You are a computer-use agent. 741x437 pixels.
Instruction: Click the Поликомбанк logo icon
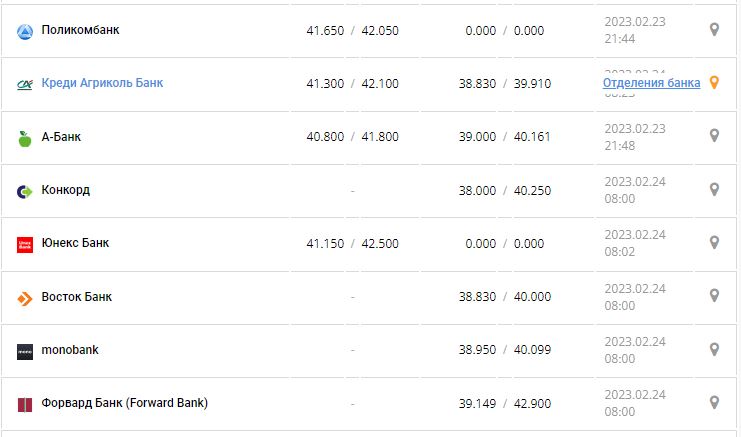(25, 31)
